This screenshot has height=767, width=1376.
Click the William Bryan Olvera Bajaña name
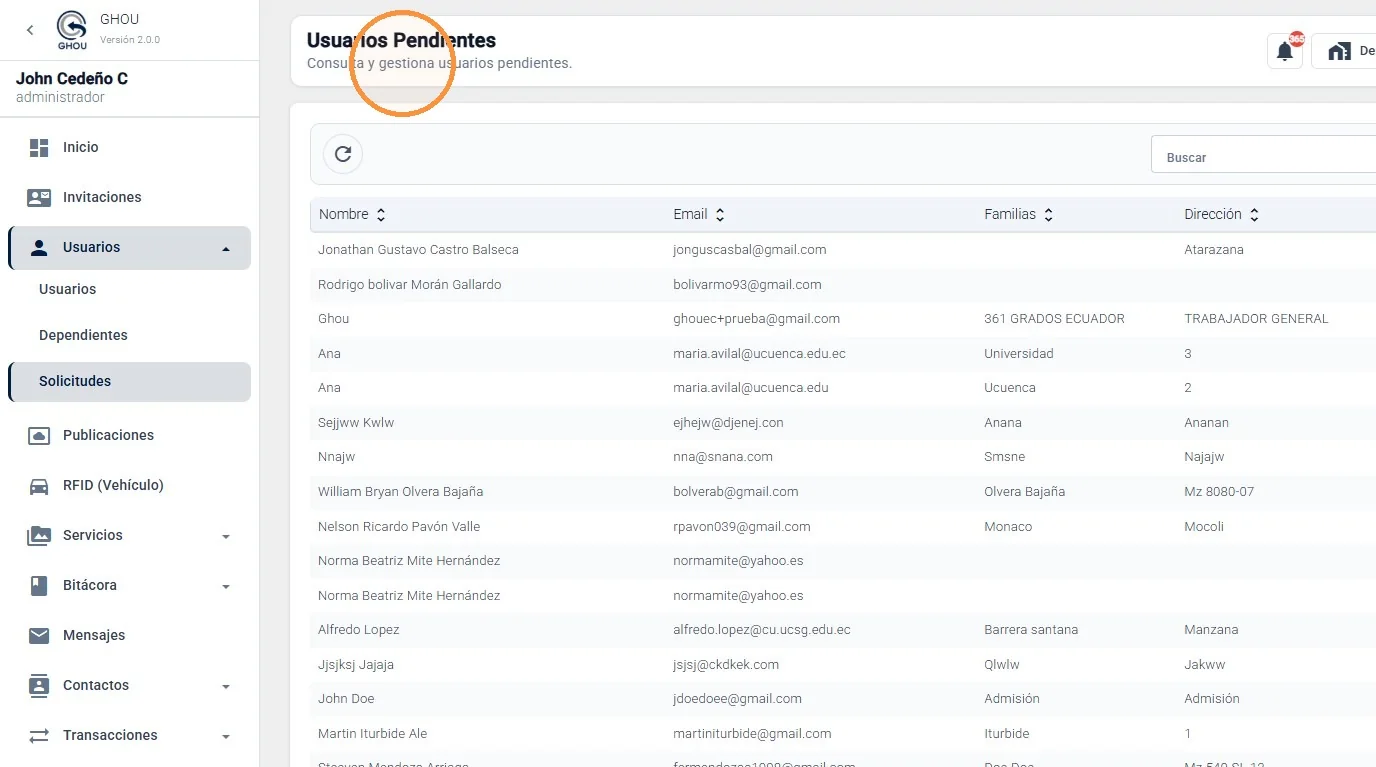[400, 492]
